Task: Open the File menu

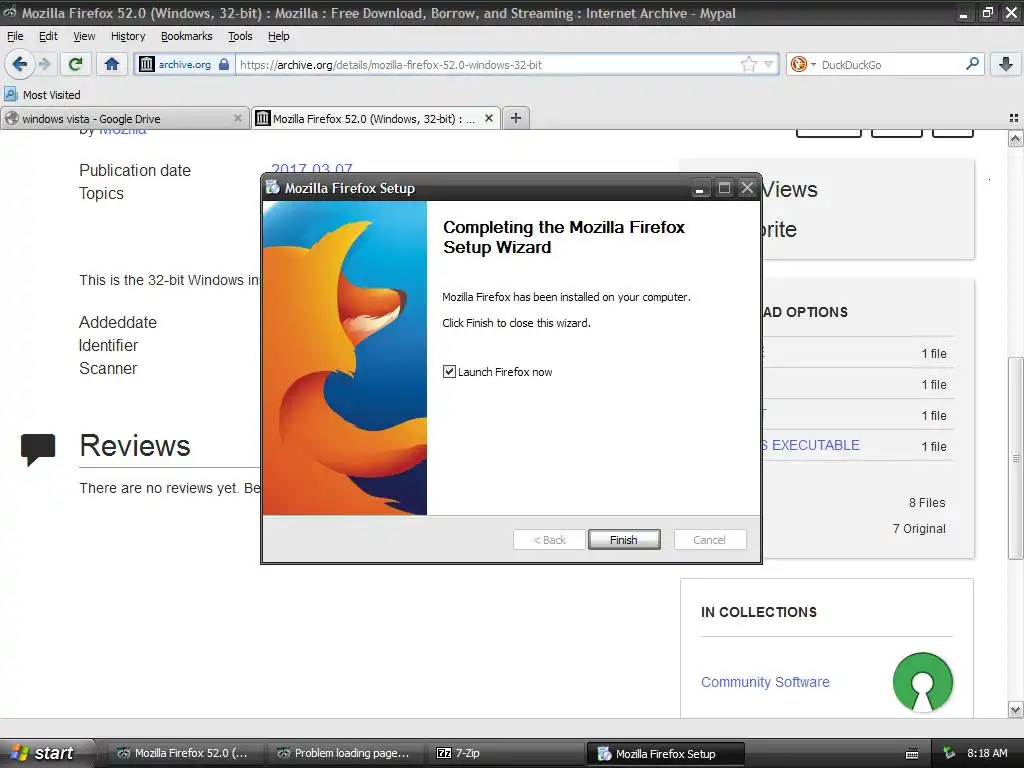Action: 15,36
